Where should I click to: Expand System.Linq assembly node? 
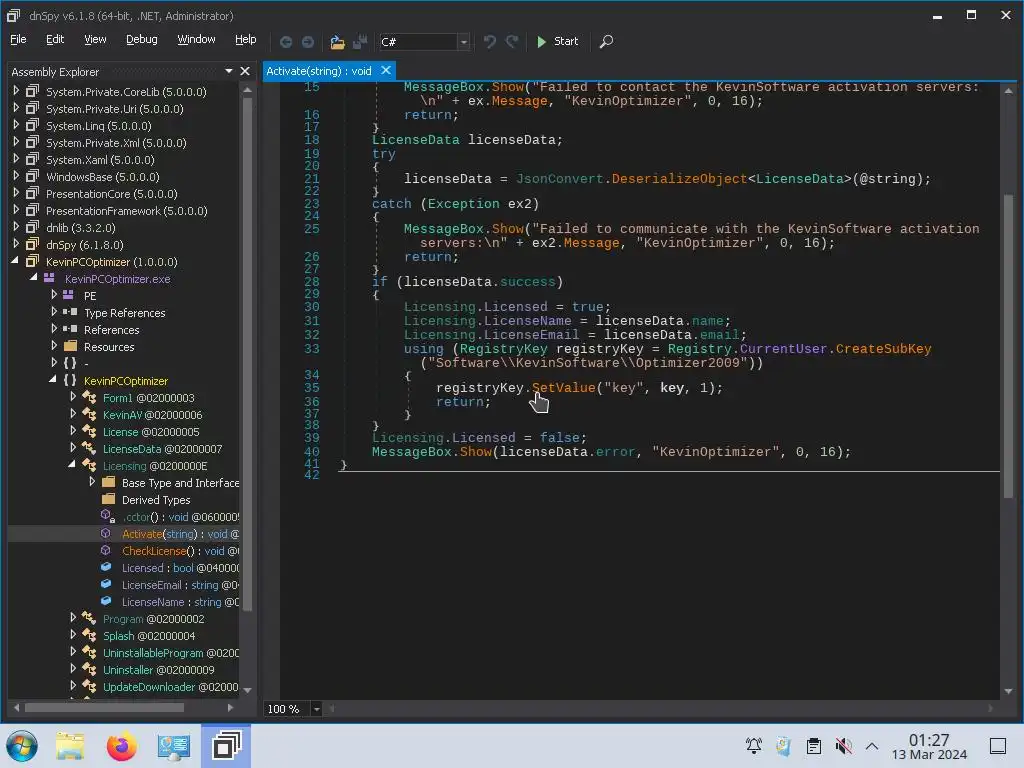click(x=16, y=125)
